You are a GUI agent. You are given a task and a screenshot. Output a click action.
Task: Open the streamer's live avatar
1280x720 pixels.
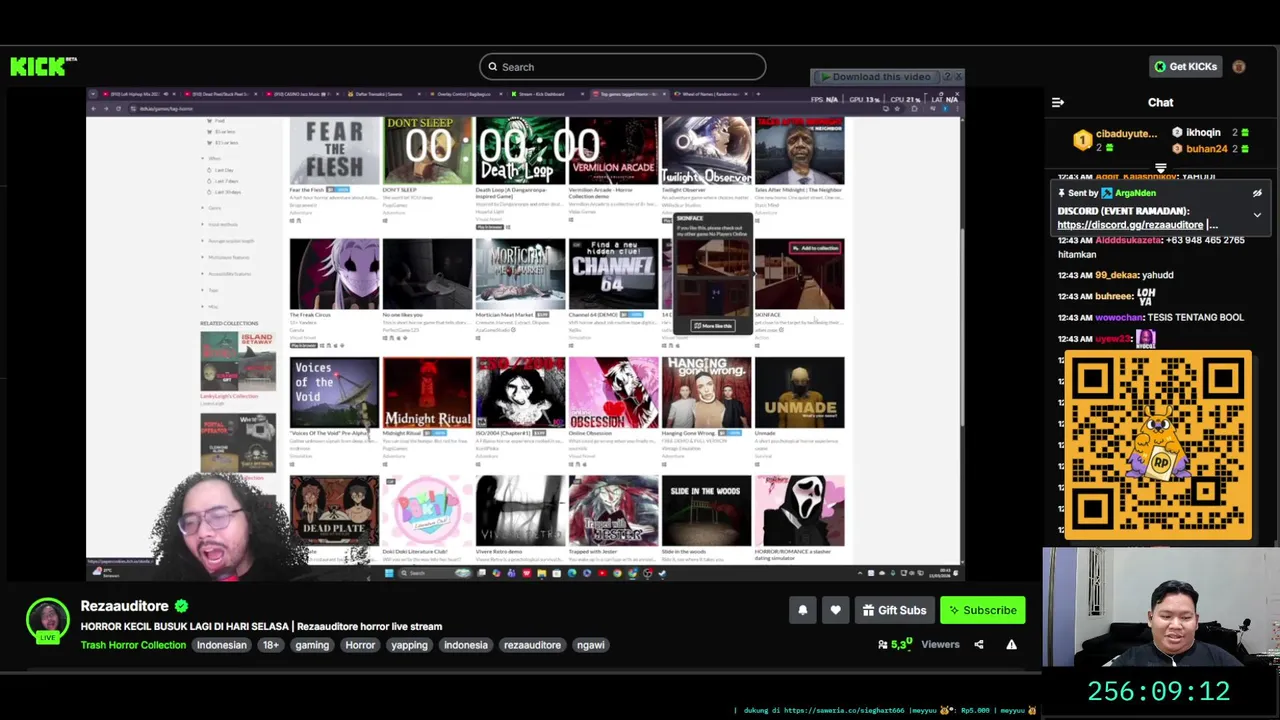47,620
